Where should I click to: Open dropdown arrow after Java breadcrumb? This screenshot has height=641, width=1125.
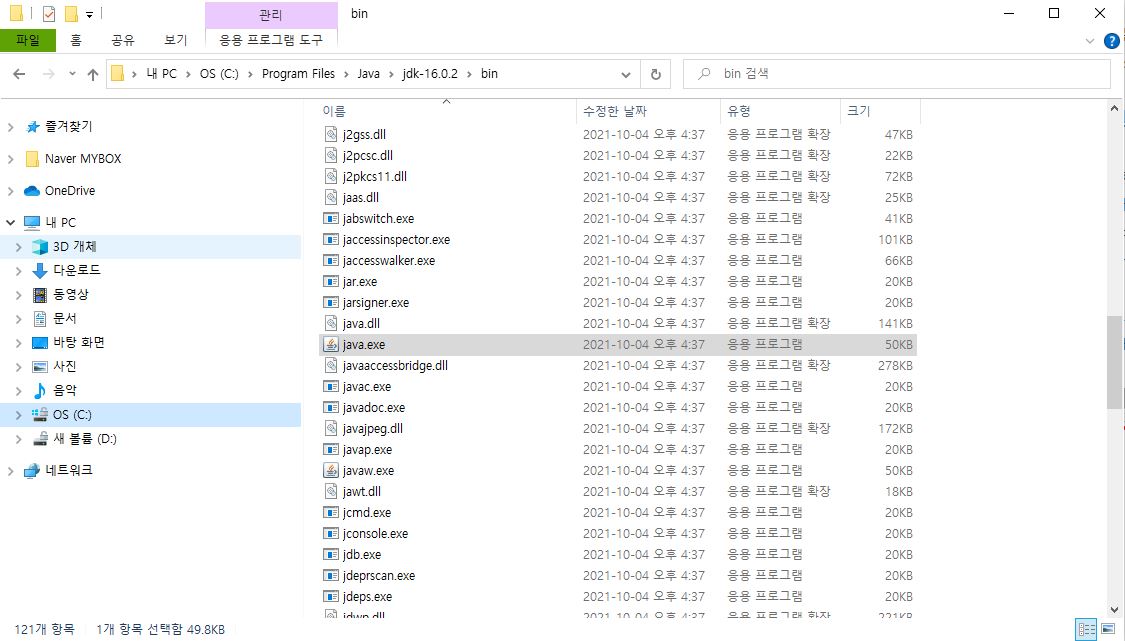pos(391,74)
